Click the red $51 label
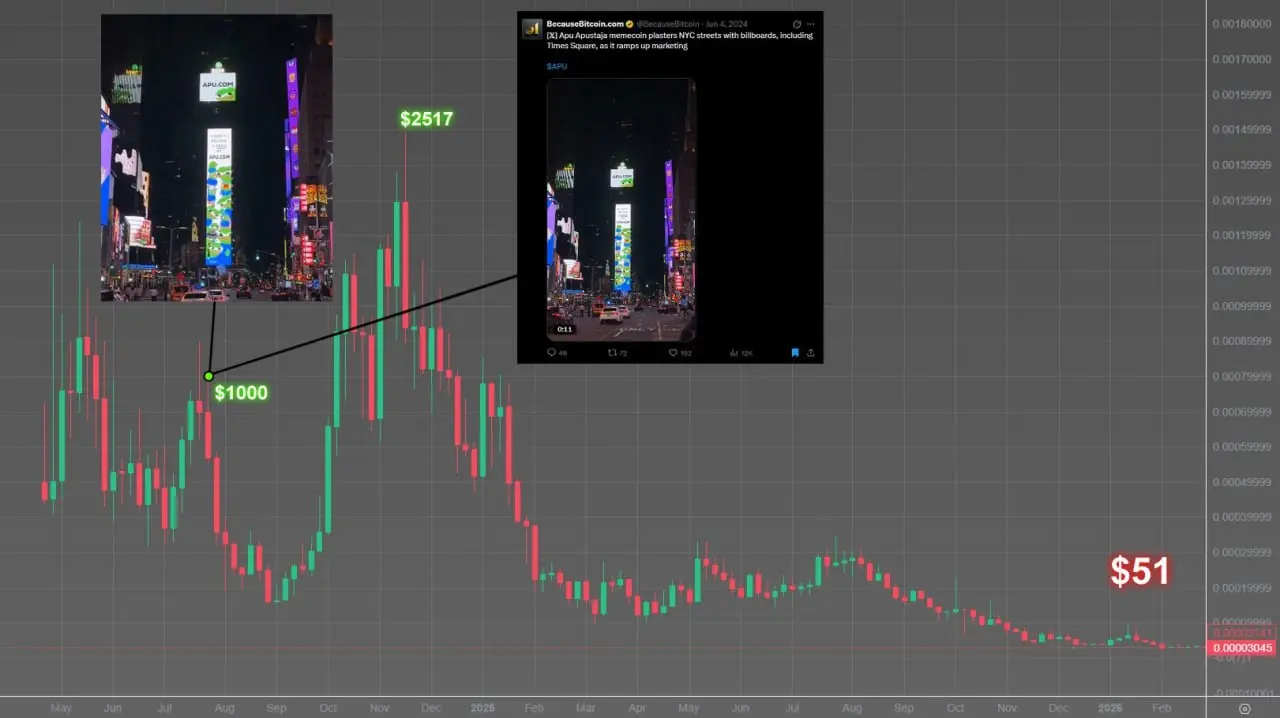This screenshot has width=1280, height=718. point(1139,571)
